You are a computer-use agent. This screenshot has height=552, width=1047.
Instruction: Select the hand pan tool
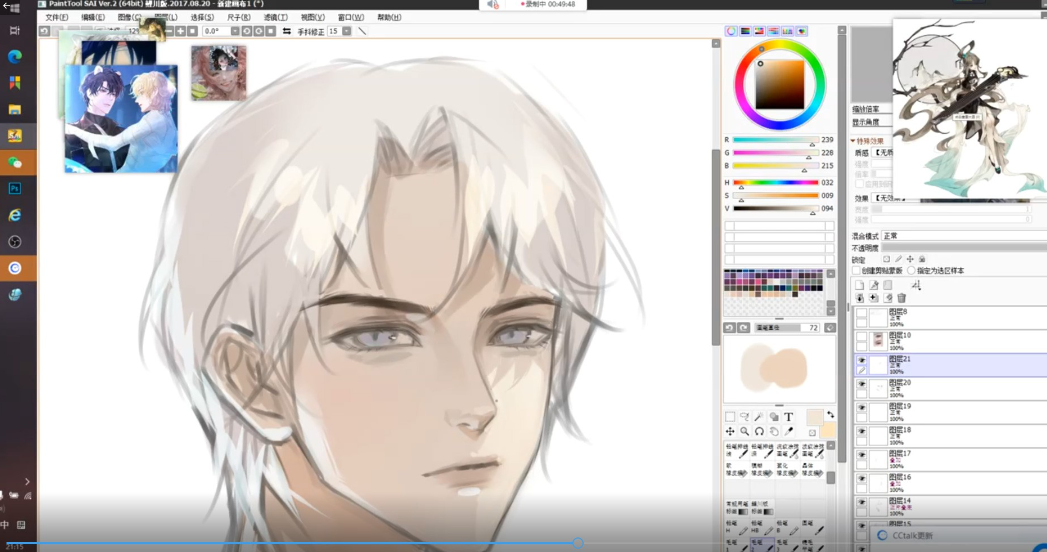tap(774, 432)
